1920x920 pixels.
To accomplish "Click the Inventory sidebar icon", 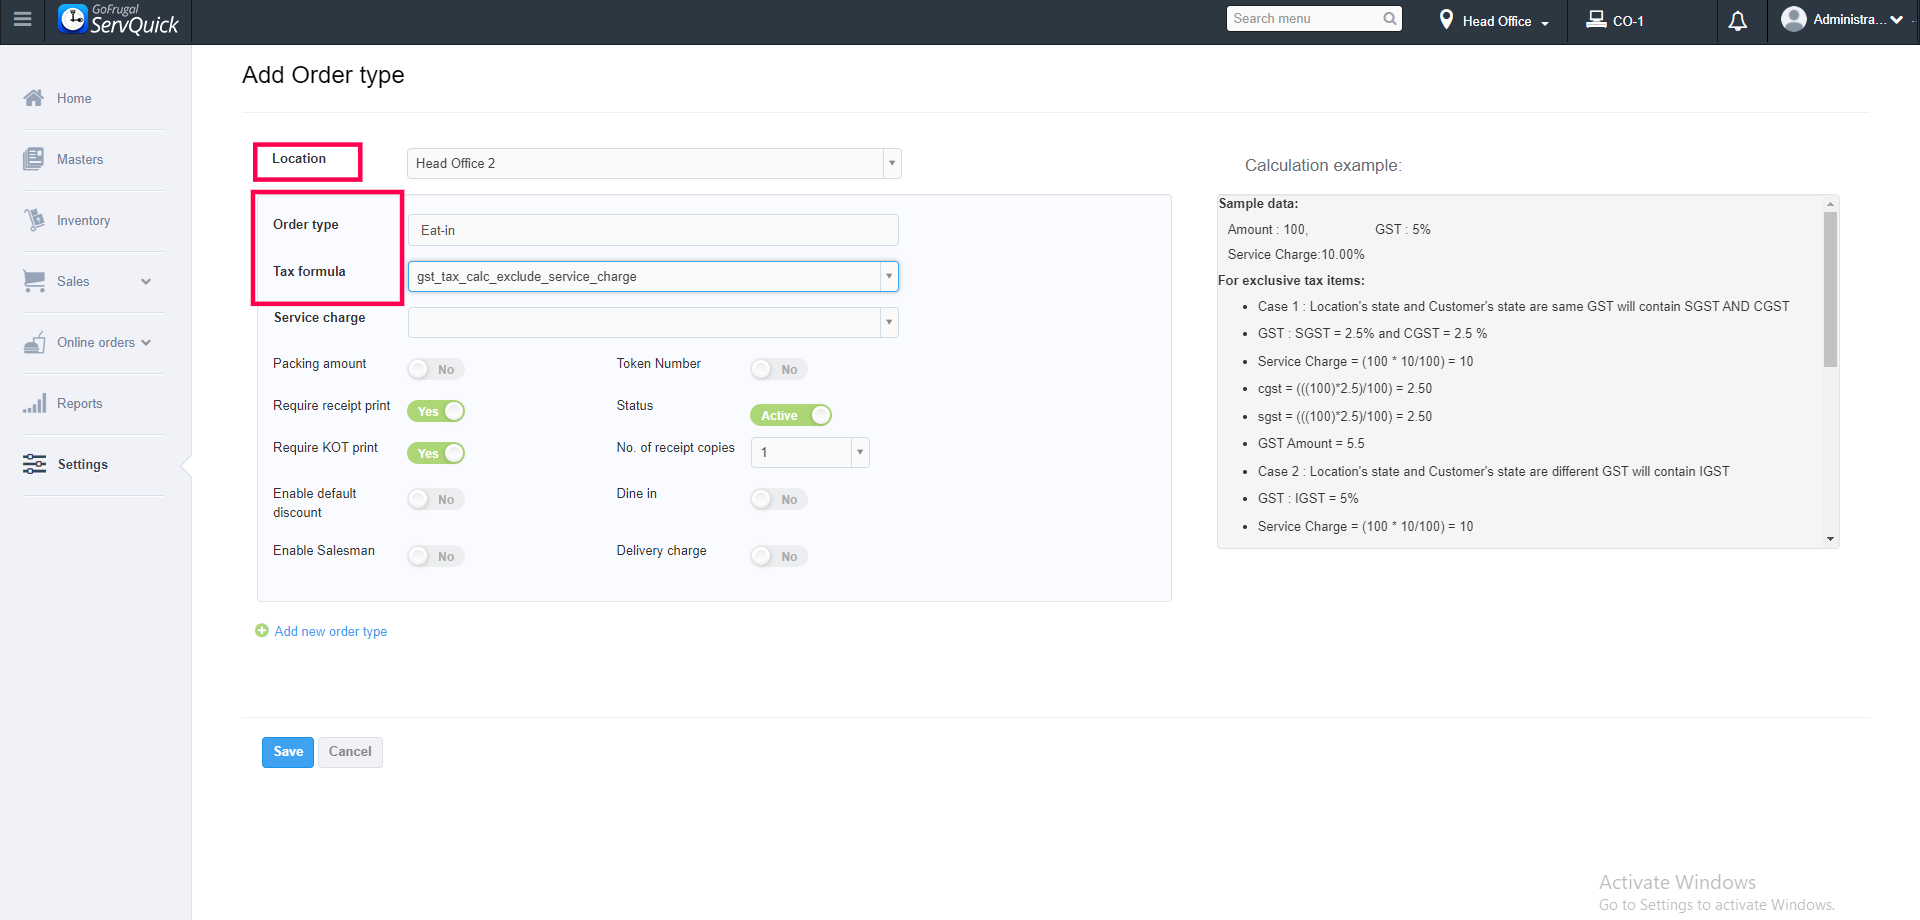I will pos(34,220).
